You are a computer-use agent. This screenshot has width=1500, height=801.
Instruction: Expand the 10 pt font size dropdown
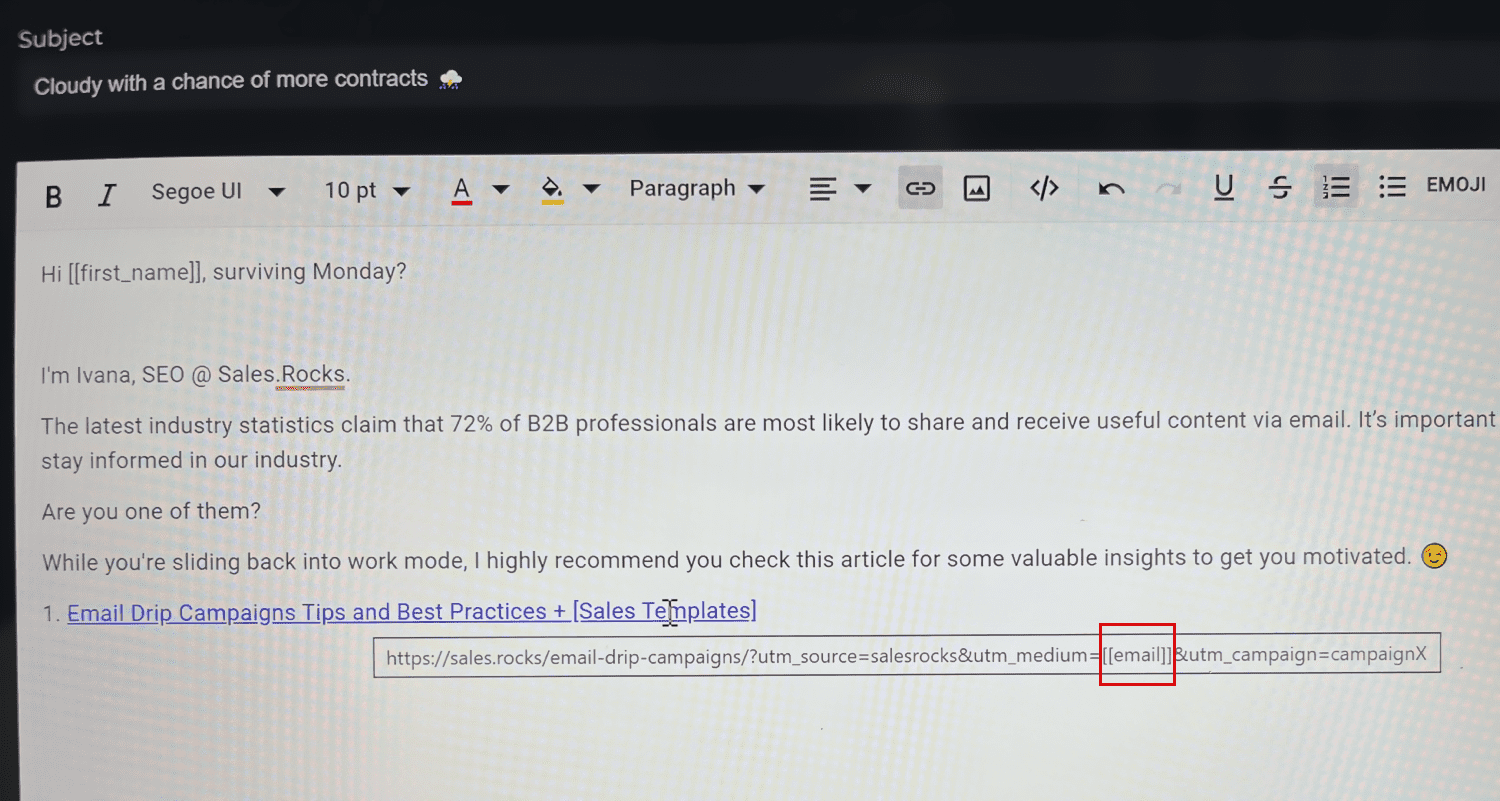367,190
